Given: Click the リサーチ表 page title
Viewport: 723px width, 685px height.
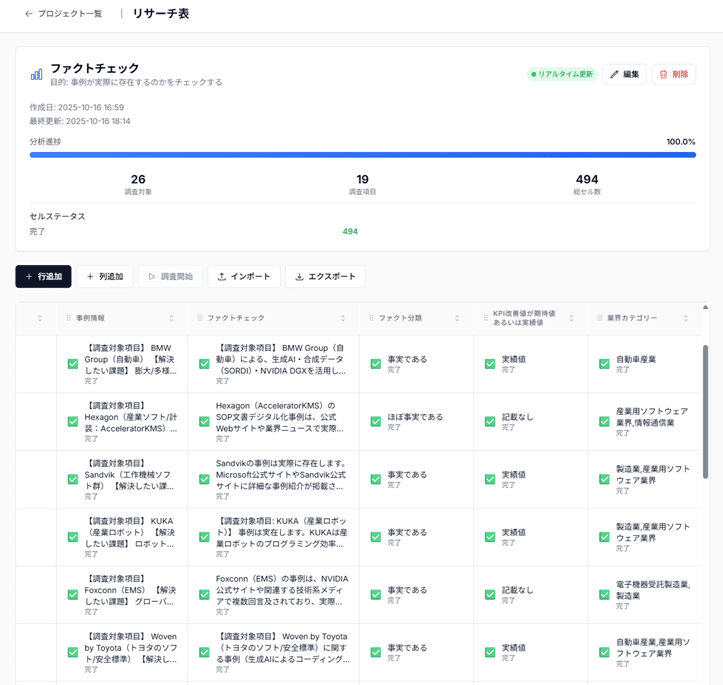Looking at the screenshot, I should coord(161,14).
